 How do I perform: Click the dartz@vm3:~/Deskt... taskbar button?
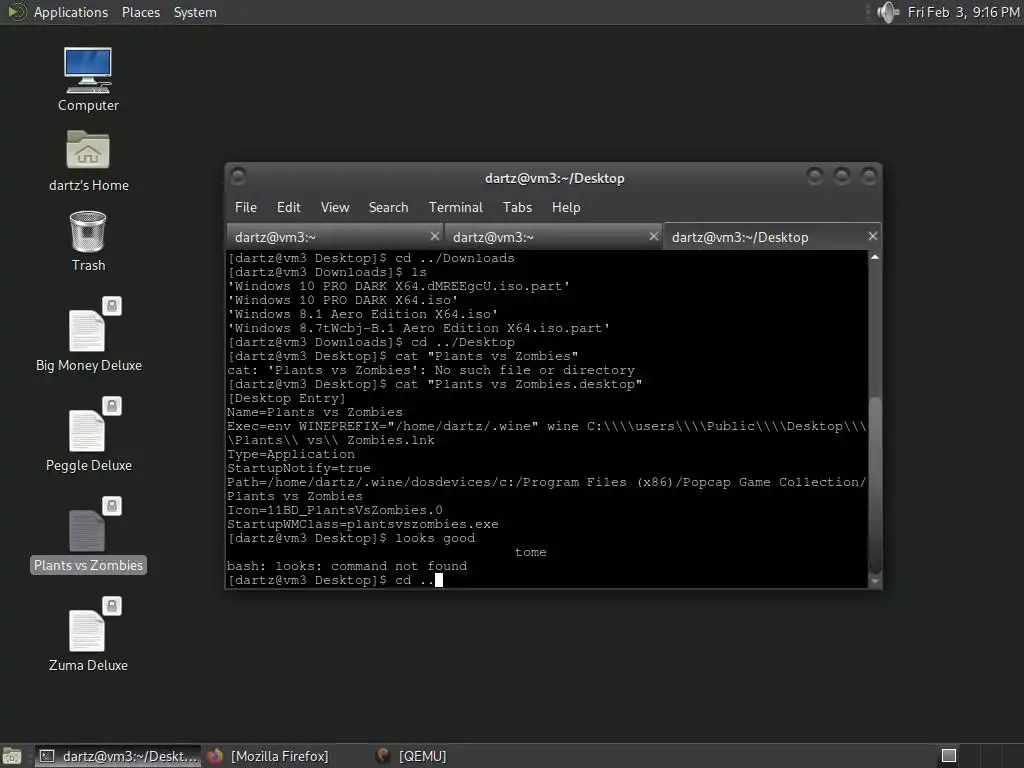[118, 756]
